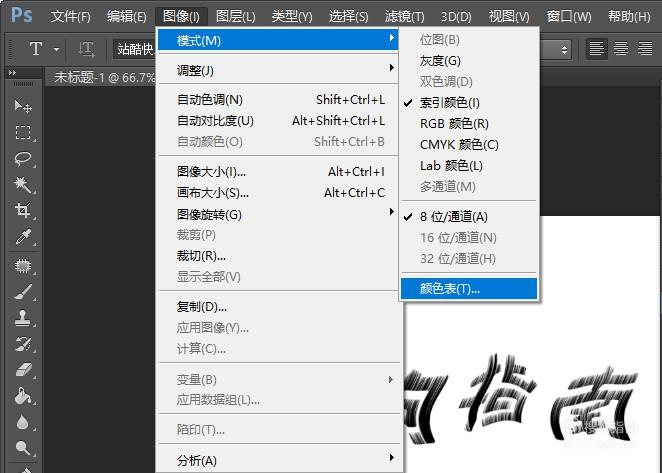662x473 pixels.
Task: Switch to RGB 颜色(R) mode
Action: click(x=469, y=124)
